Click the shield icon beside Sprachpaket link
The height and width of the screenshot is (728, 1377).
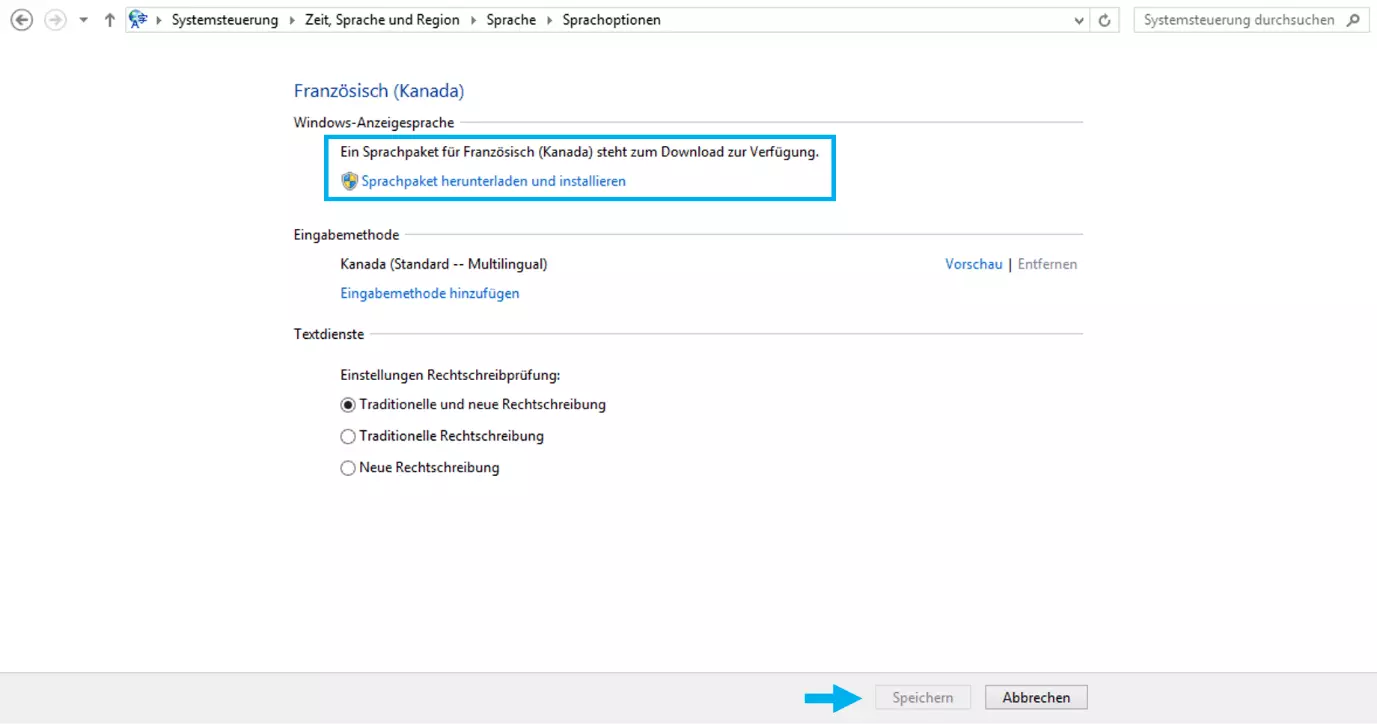[x=349, y=181]
